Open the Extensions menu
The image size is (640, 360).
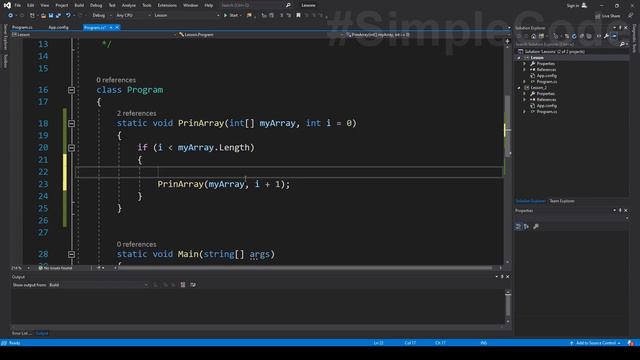click(x=167, y=5)
